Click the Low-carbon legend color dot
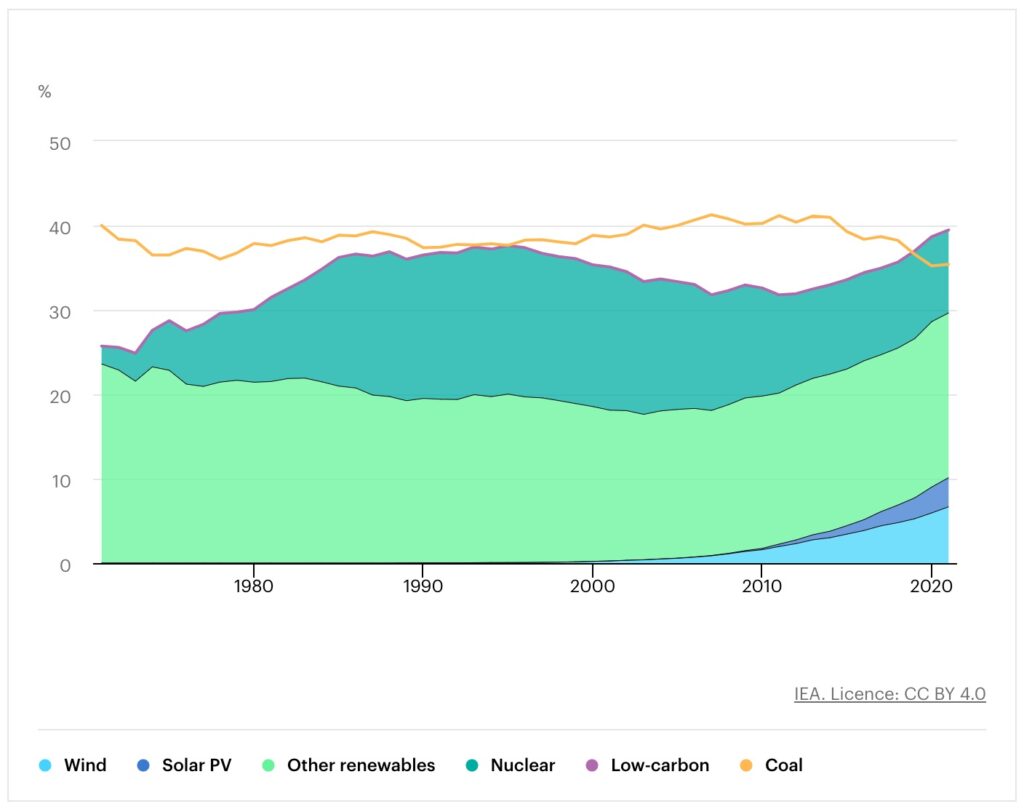This screenshot has height=809, width=1024. click(592, 766)
